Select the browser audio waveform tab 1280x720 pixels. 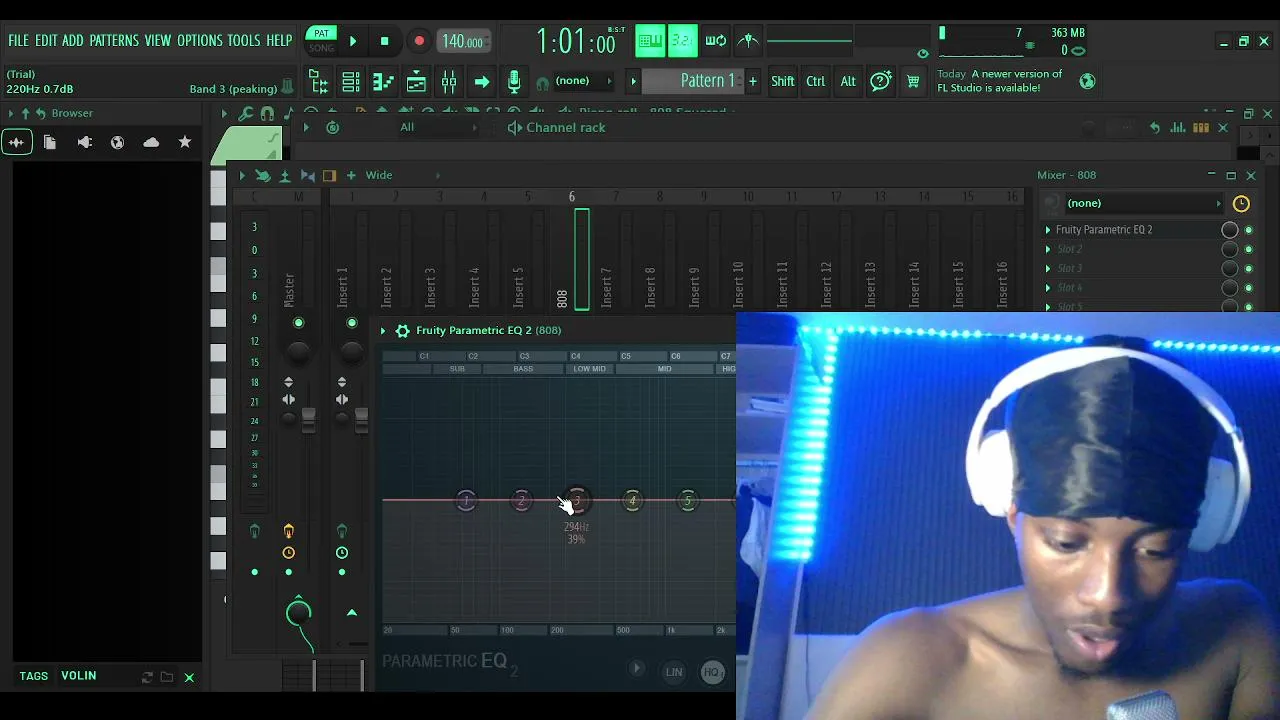coord(16,143)
